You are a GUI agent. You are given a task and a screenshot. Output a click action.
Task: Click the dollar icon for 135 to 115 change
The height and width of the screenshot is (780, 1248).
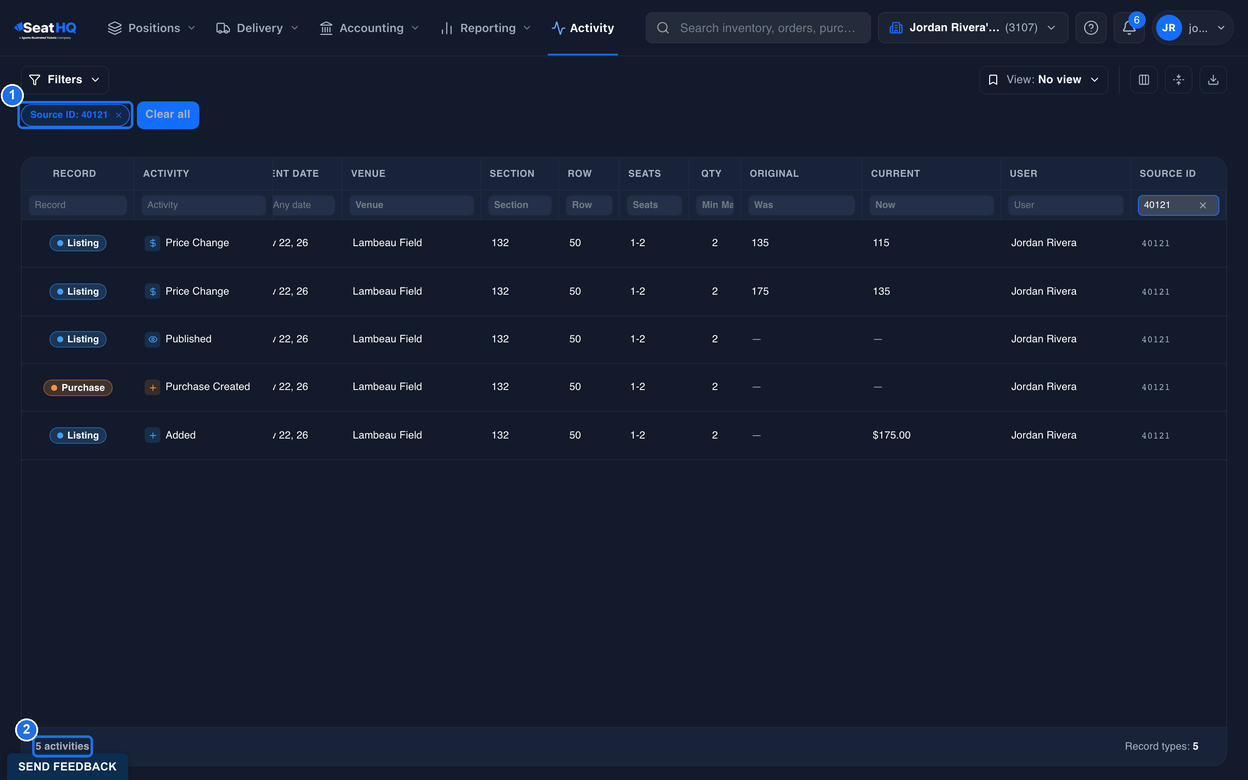click(x=152, y=243)
